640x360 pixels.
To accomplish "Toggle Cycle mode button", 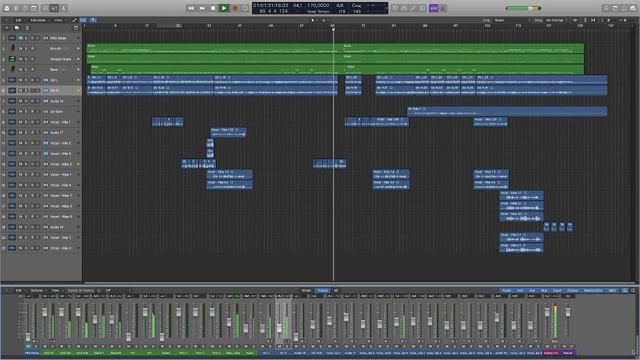I will (x=245, y=8).
